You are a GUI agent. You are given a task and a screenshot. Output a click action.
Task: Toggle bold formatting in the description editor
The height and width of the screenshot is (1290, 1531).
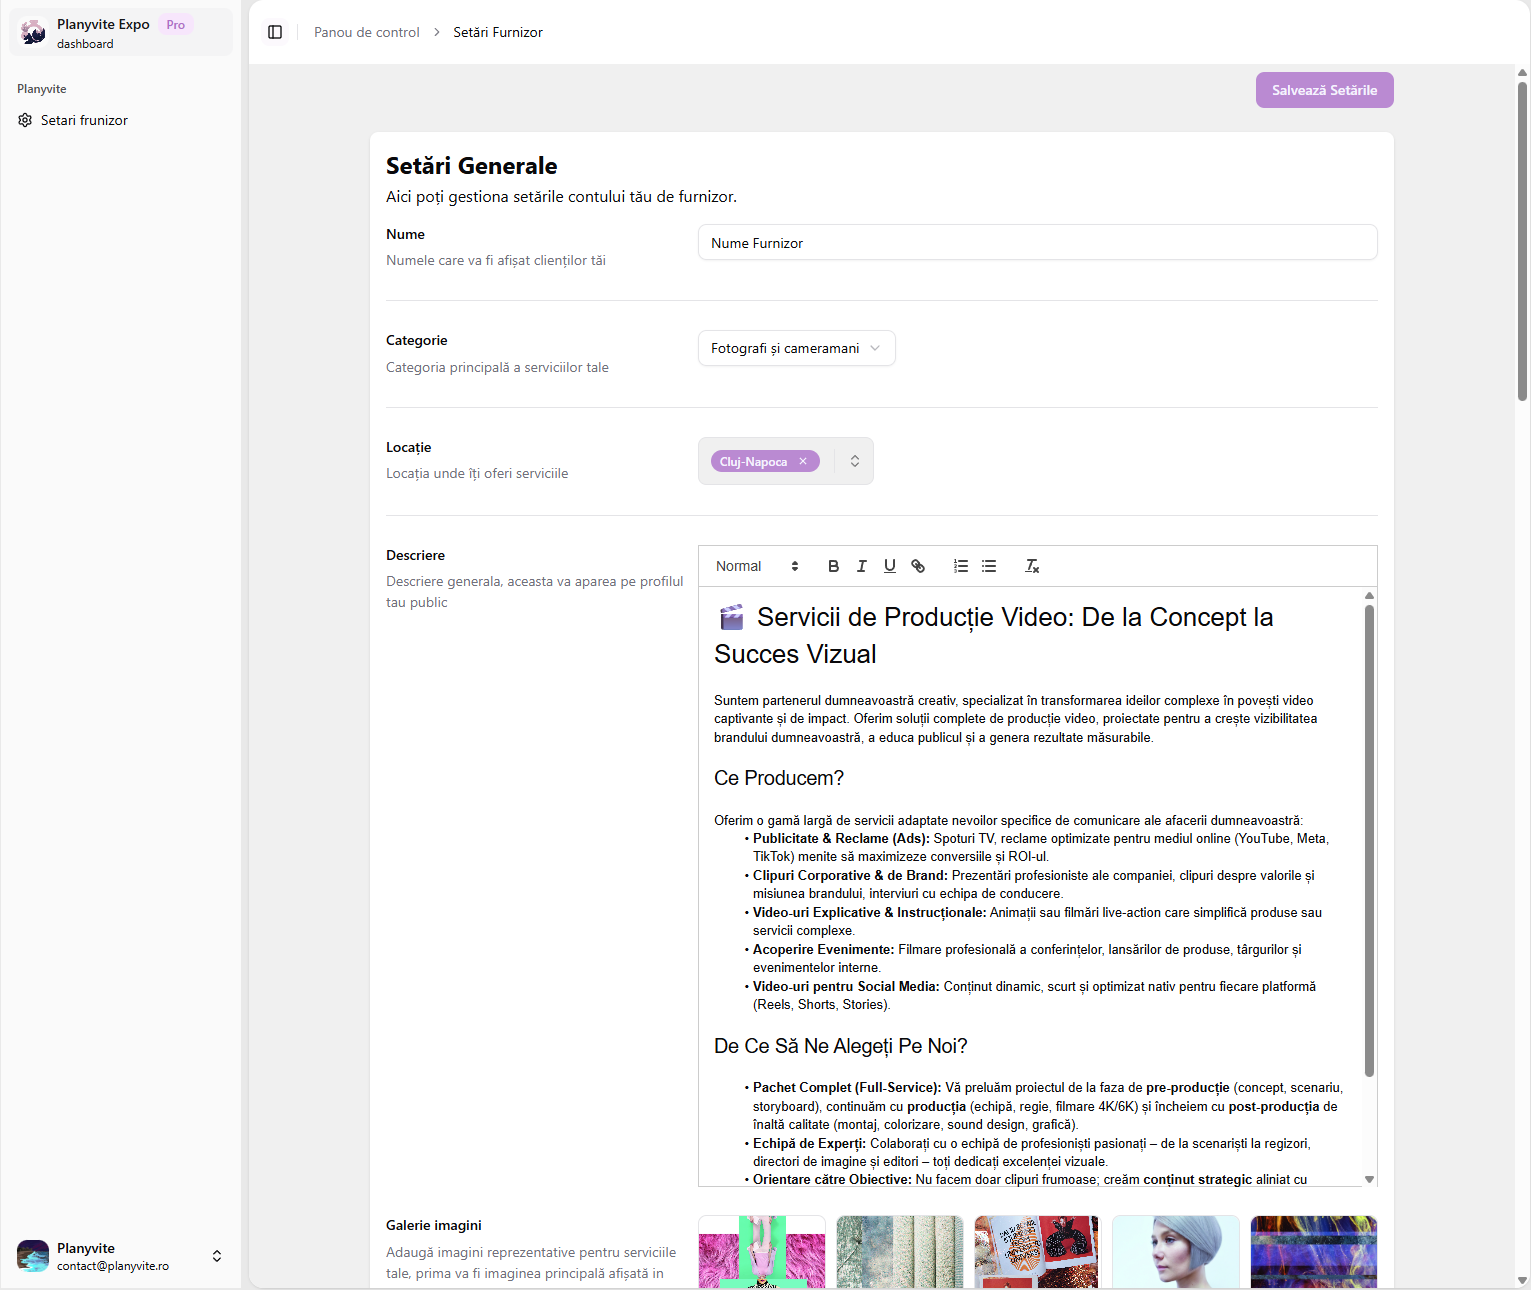pyautogui.click(x=833, y=566)
